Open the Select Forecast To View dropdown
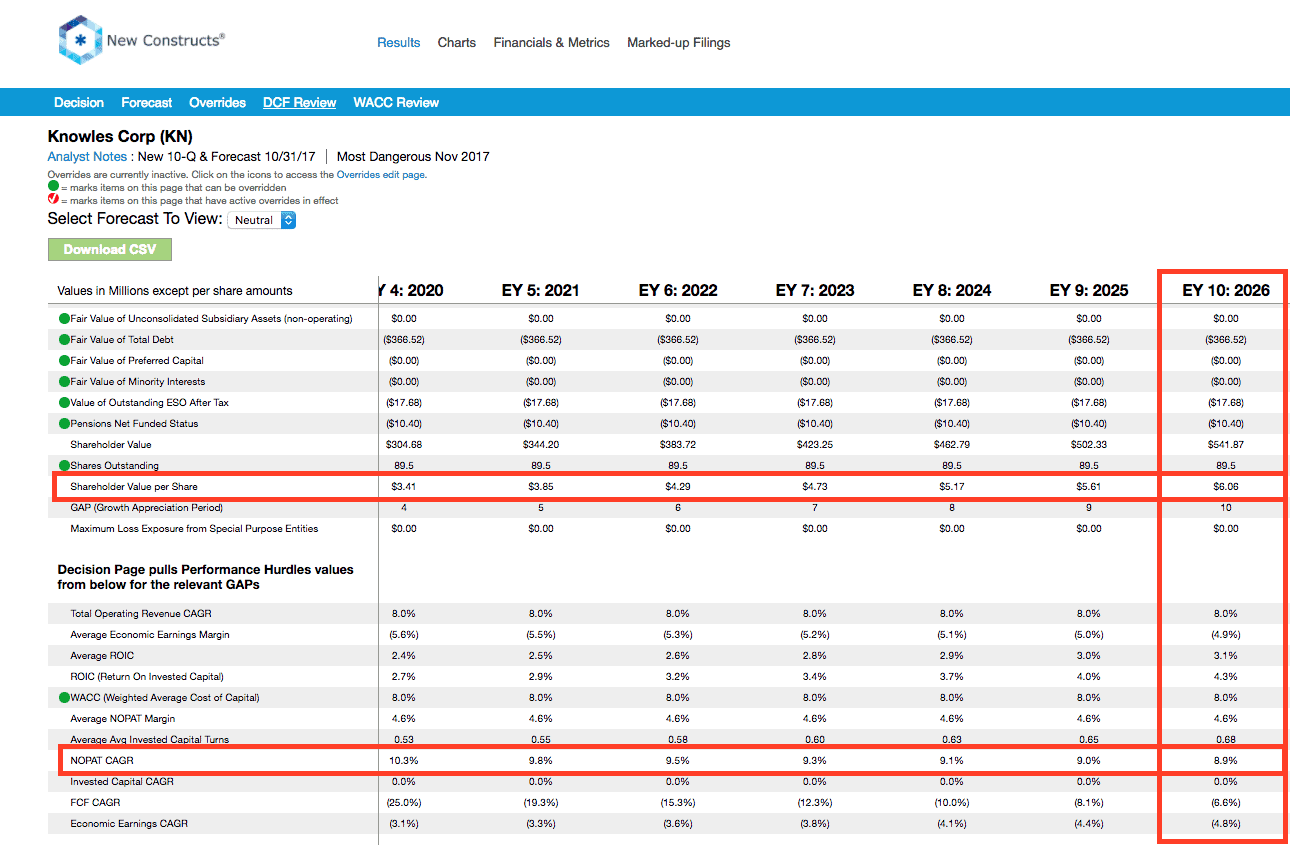 (x=262, y=220)
